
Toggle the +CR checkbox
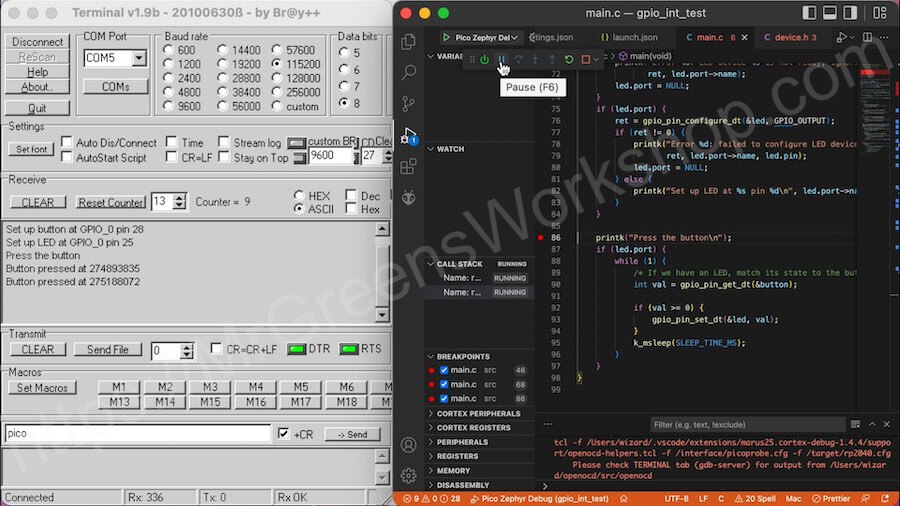tap(284, 434)
